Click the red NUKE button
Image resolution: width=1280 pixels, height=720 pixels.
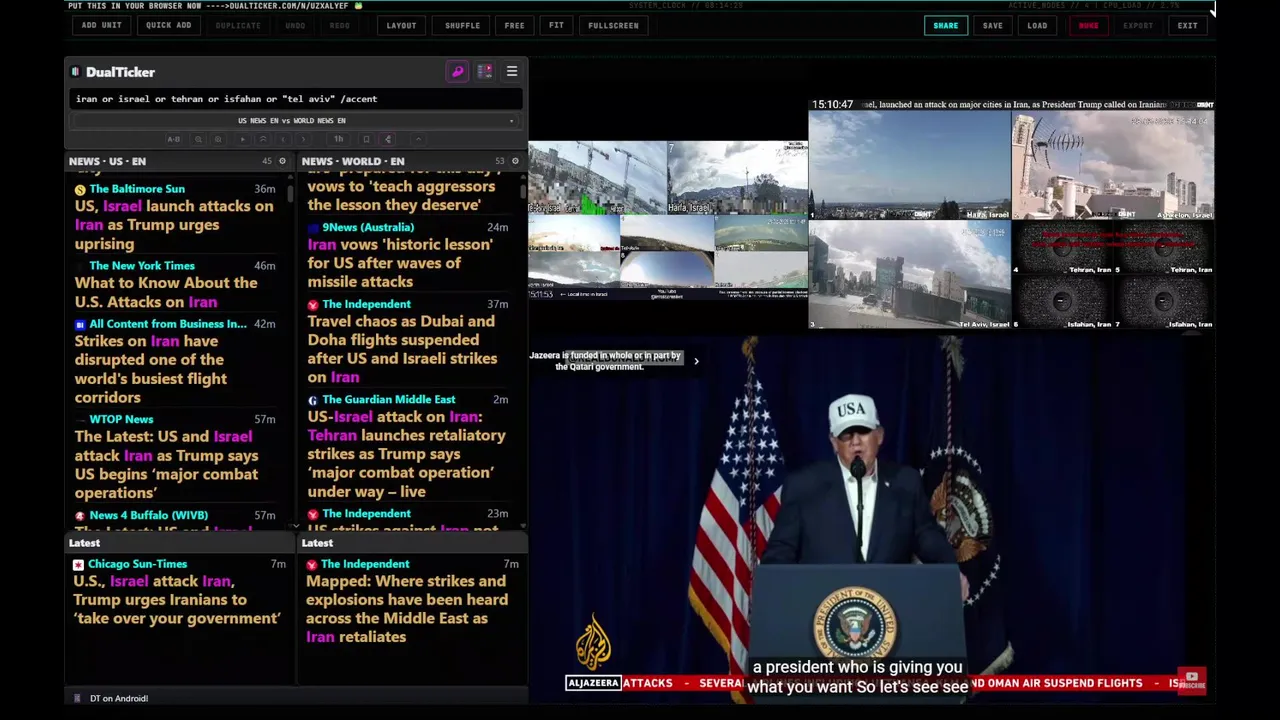(1088, 25)
